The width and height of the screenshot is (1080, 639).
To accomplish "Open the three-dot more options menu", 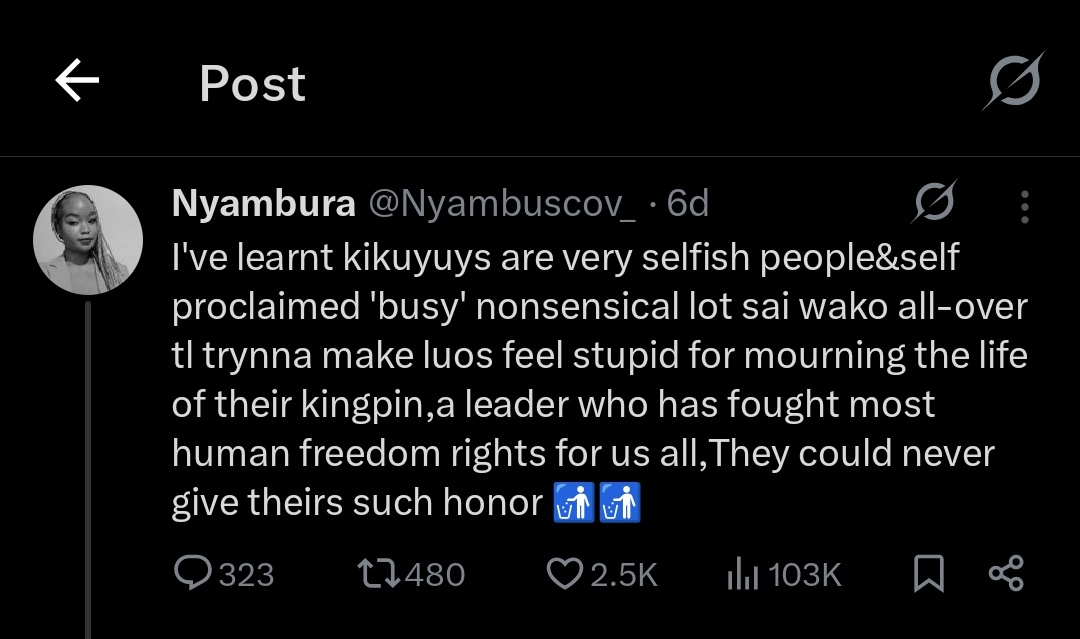I will (x=1024, y=205).
